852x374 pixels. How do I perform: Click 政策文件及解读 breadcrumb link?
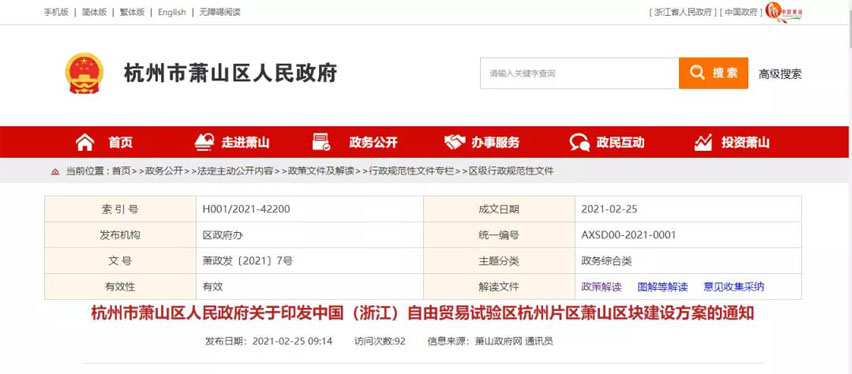point(321,171)
